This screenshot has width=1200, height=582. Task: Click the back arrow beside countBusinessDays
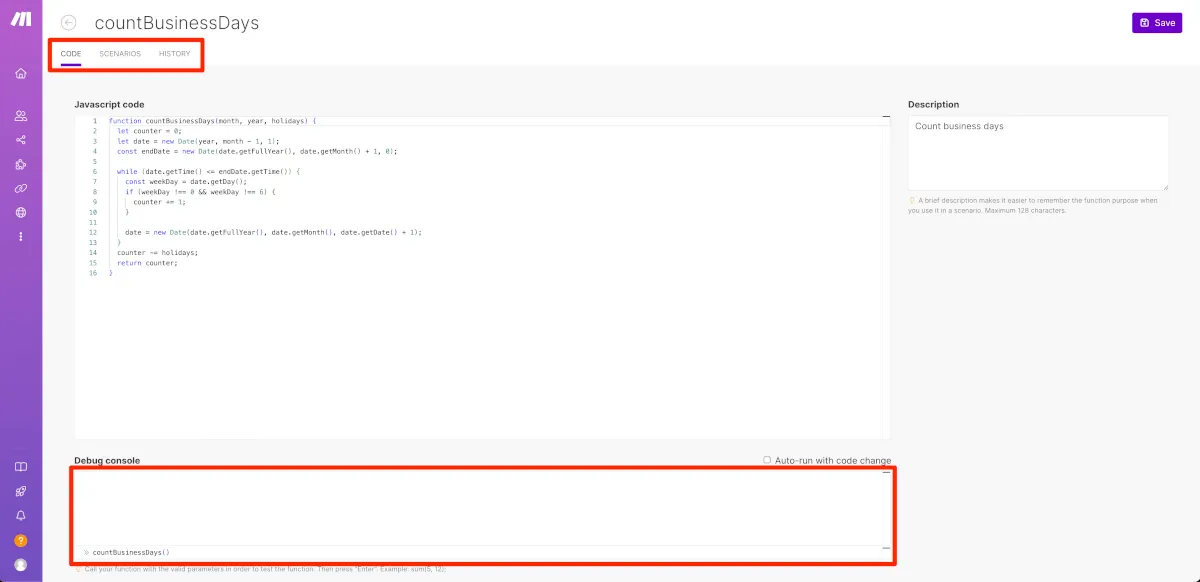68,22
